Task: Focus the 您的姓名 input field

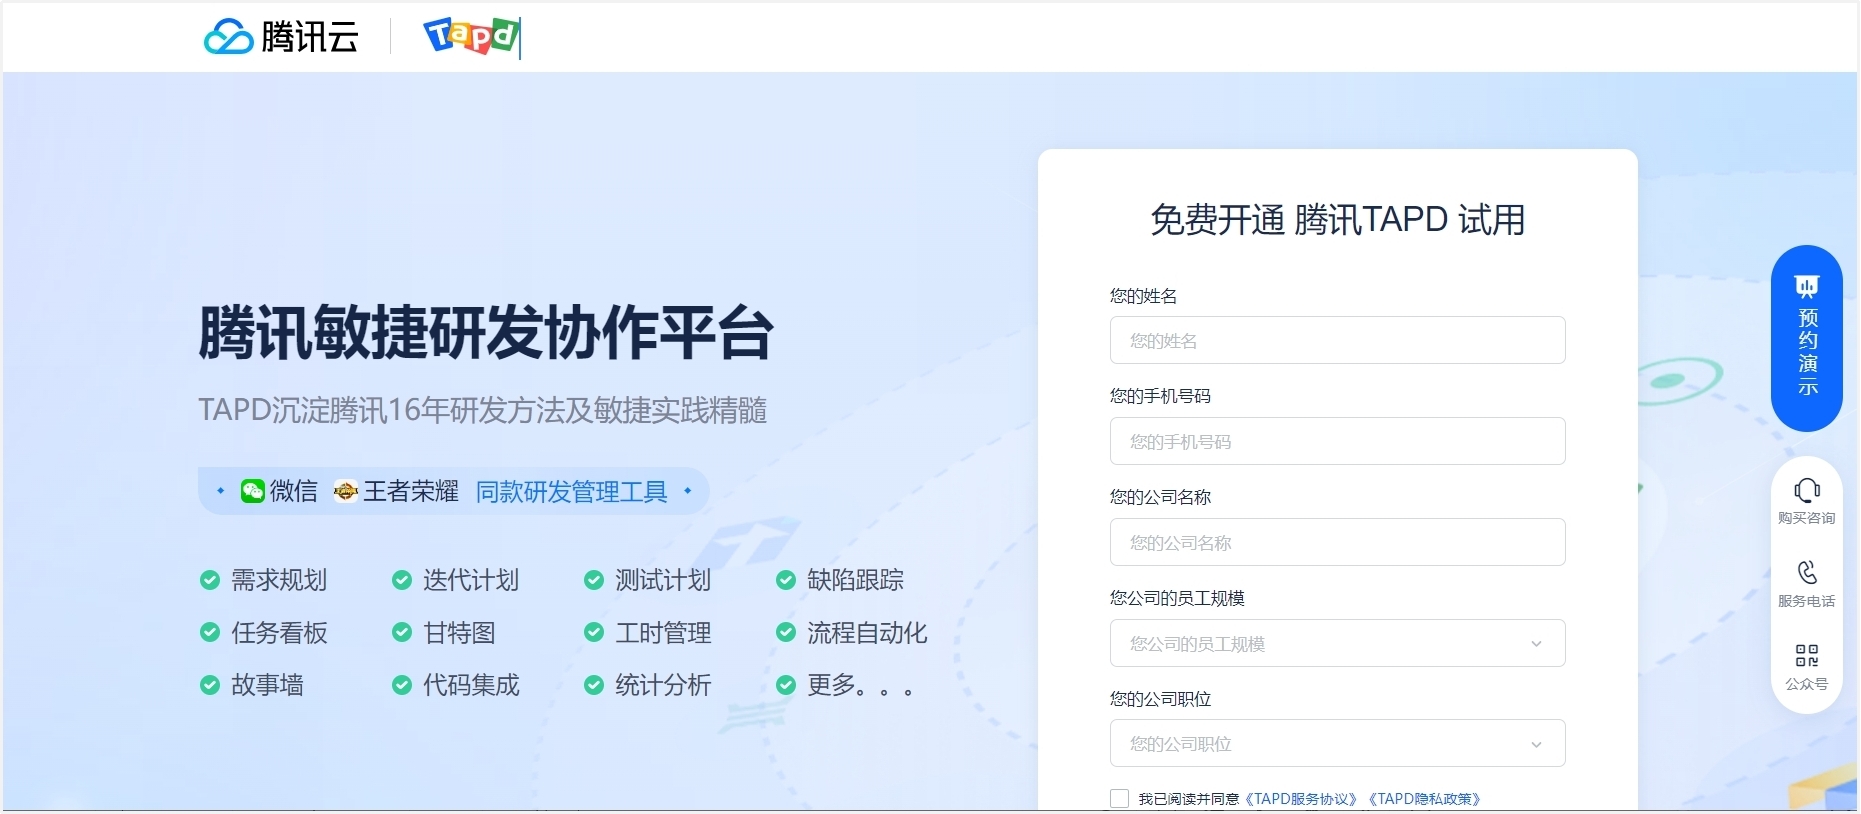Action: pyautogui.click(x=1337, y=340)
